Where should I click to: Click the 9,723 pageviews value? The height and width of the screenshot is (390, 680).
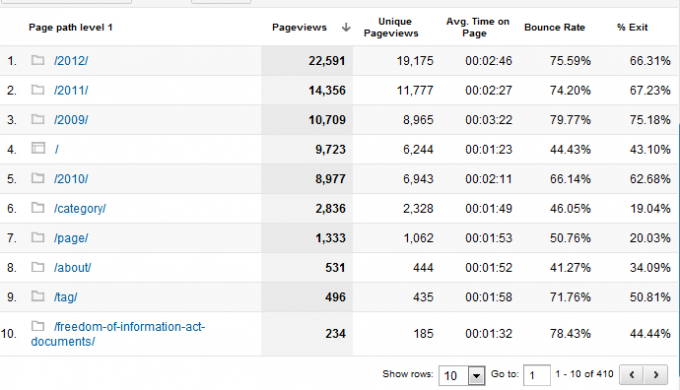coord(330,149)
